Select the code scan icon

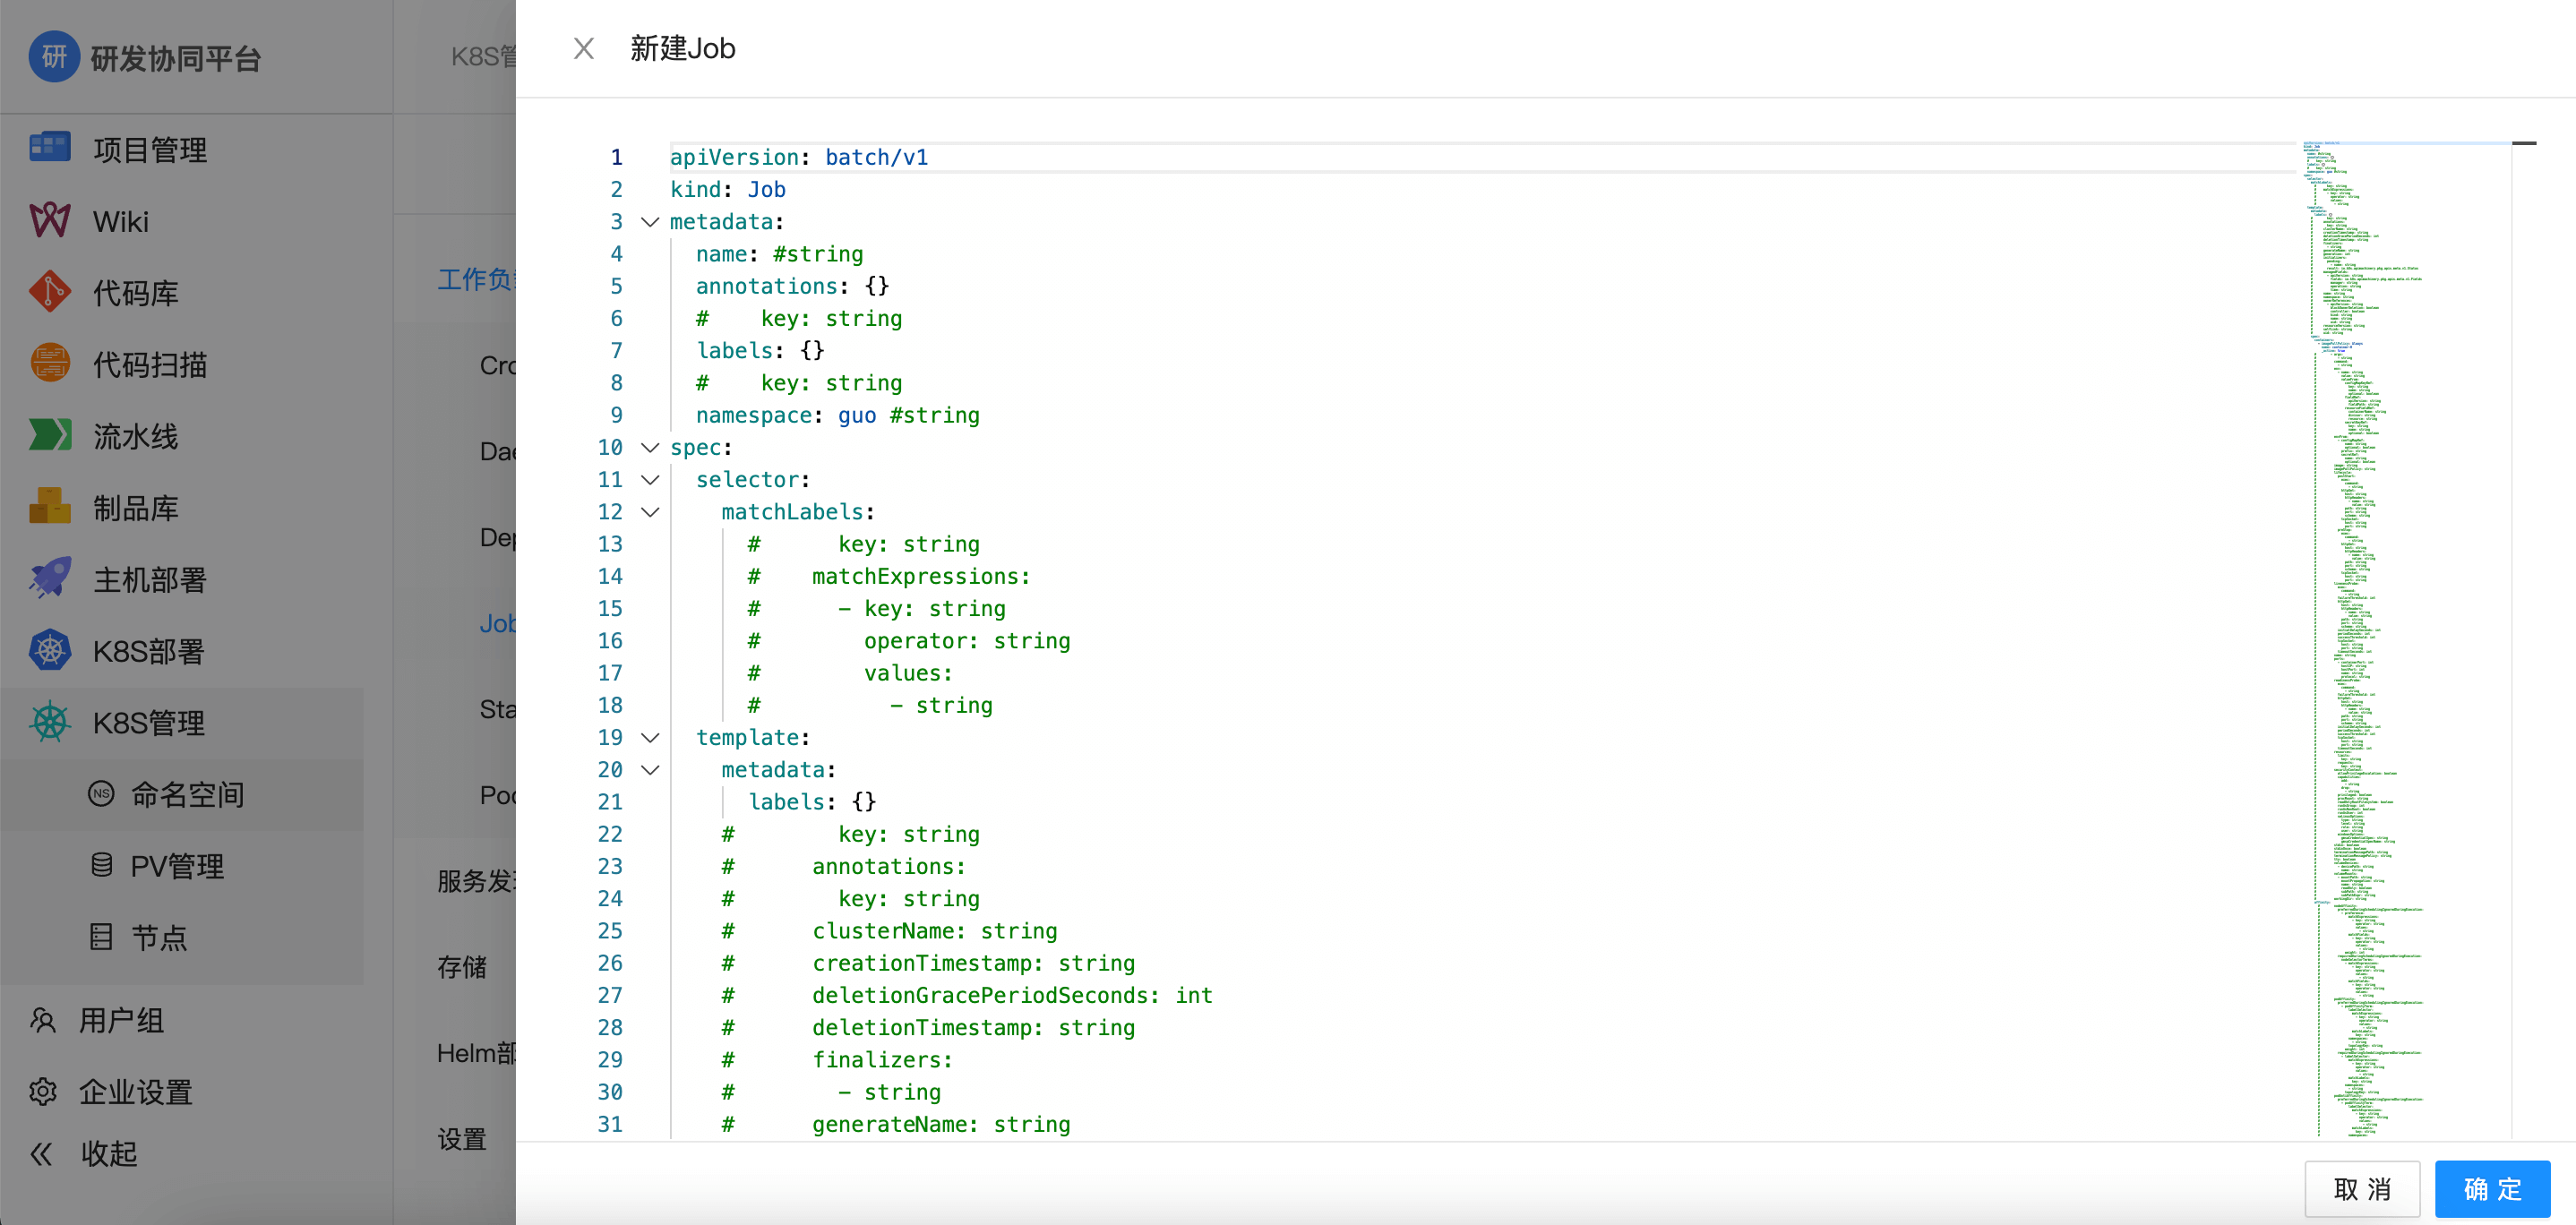[x=49, y=363]
